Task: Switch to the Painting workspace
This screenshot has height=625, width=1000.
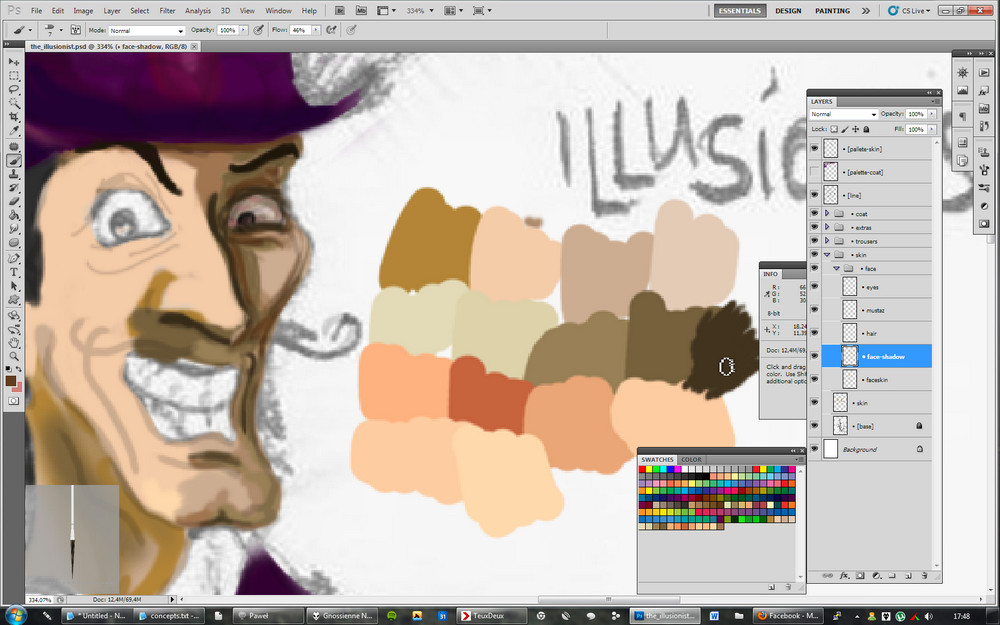Action: 832,11
